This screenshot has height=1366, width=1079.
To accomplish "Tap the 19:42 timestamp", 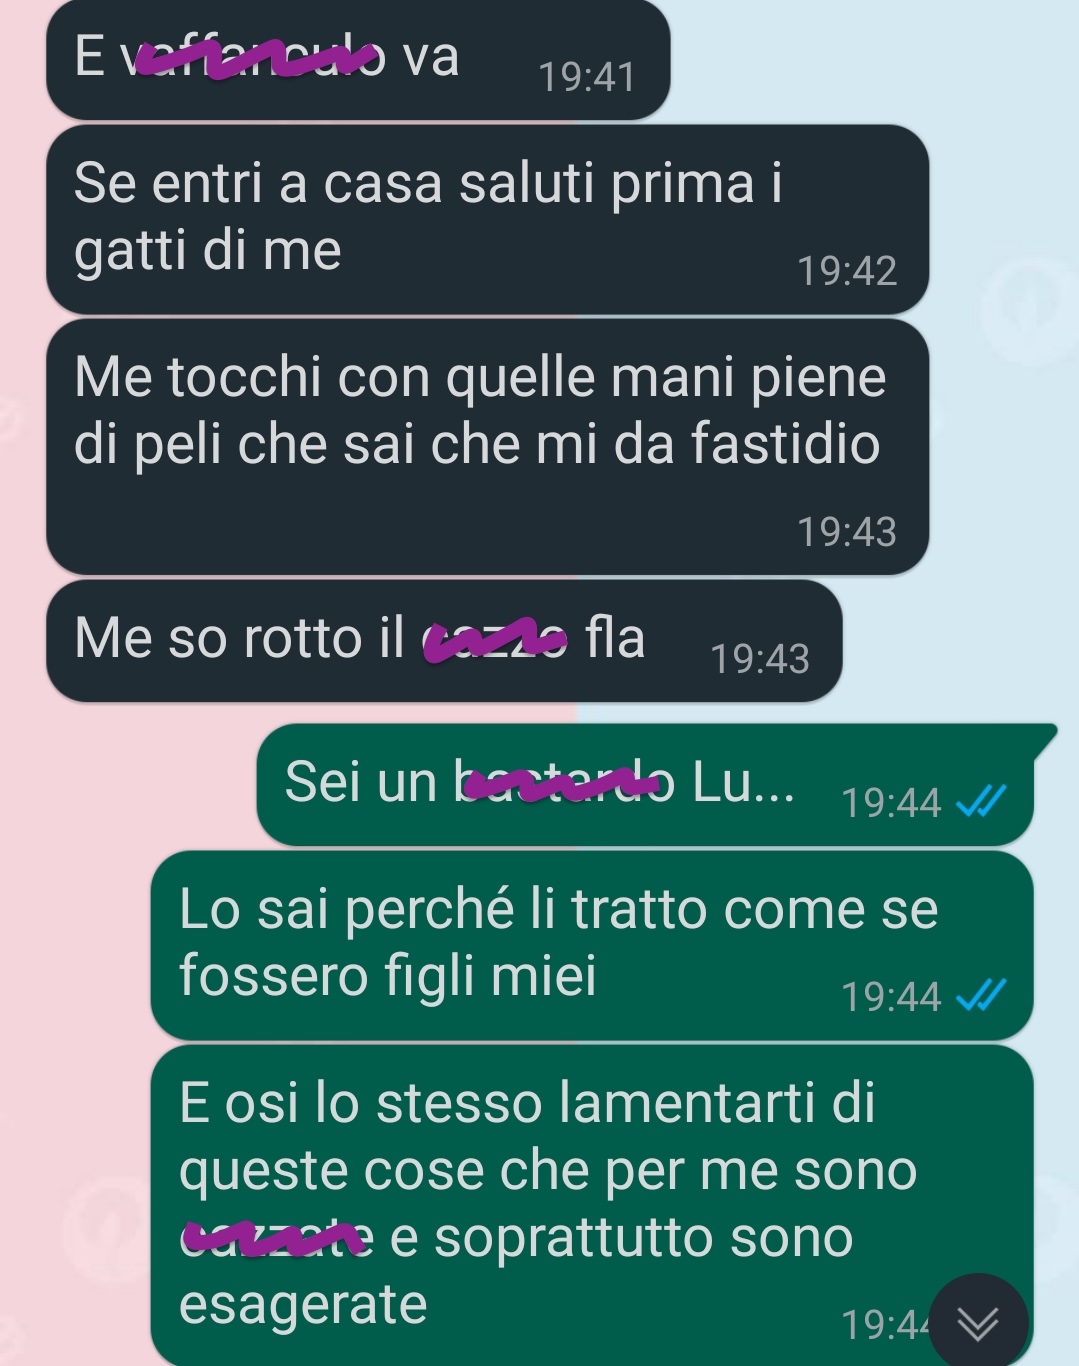I will (847, 271).
